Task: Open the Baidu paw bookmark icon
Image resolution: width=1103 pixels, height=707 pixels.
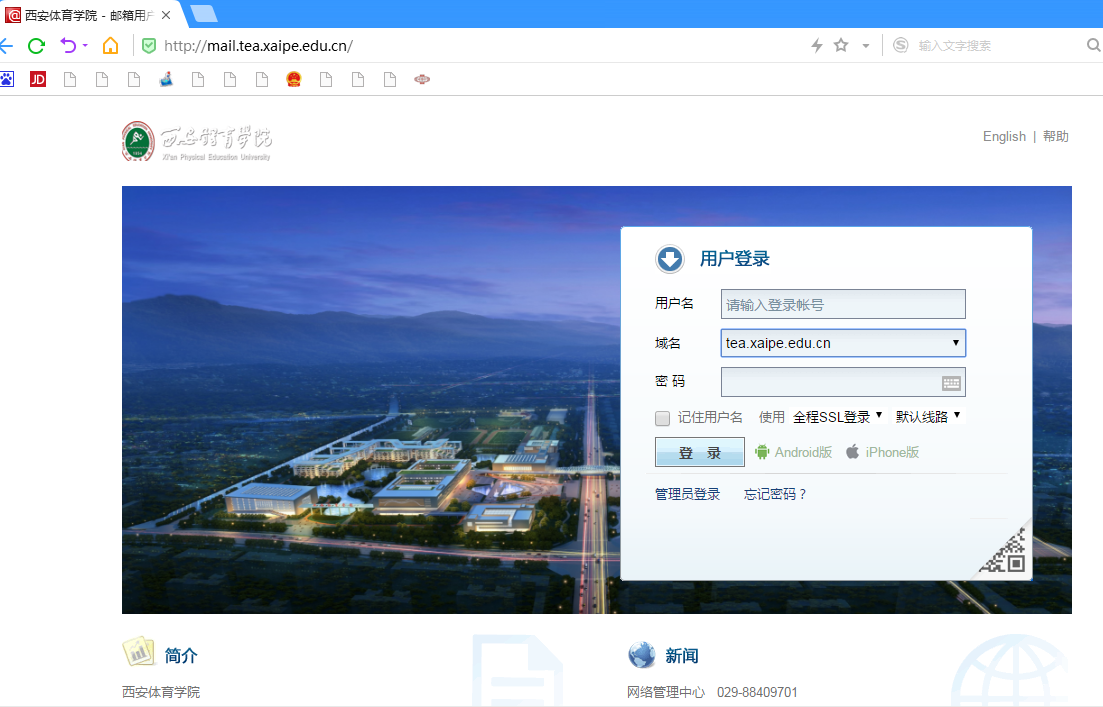Action: click(x=7, y=79)
